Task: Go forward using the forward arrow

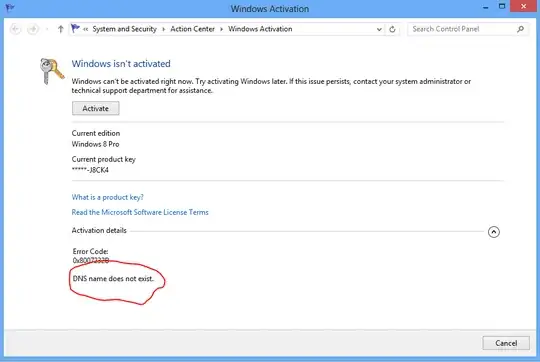Action: 33,29
